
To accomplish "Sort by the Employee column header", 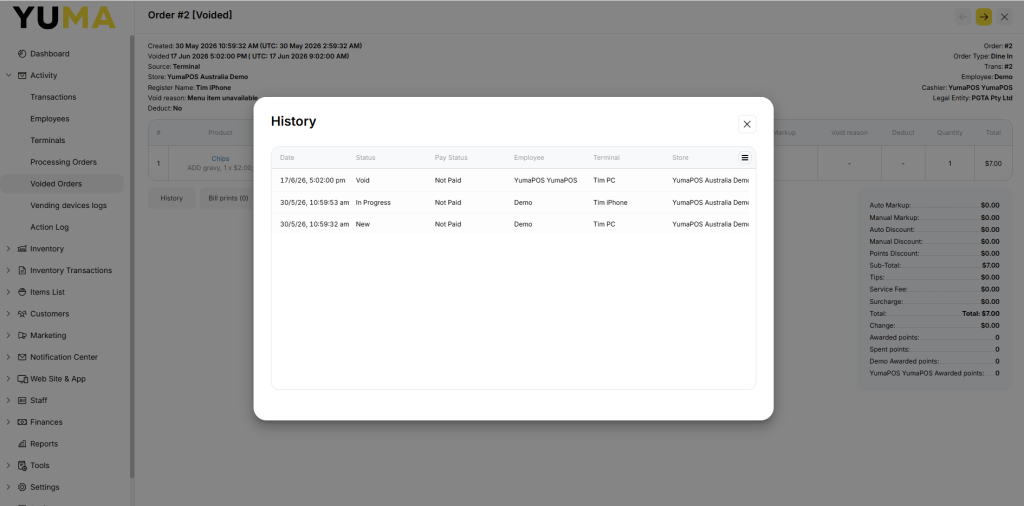I will (529, 157).
